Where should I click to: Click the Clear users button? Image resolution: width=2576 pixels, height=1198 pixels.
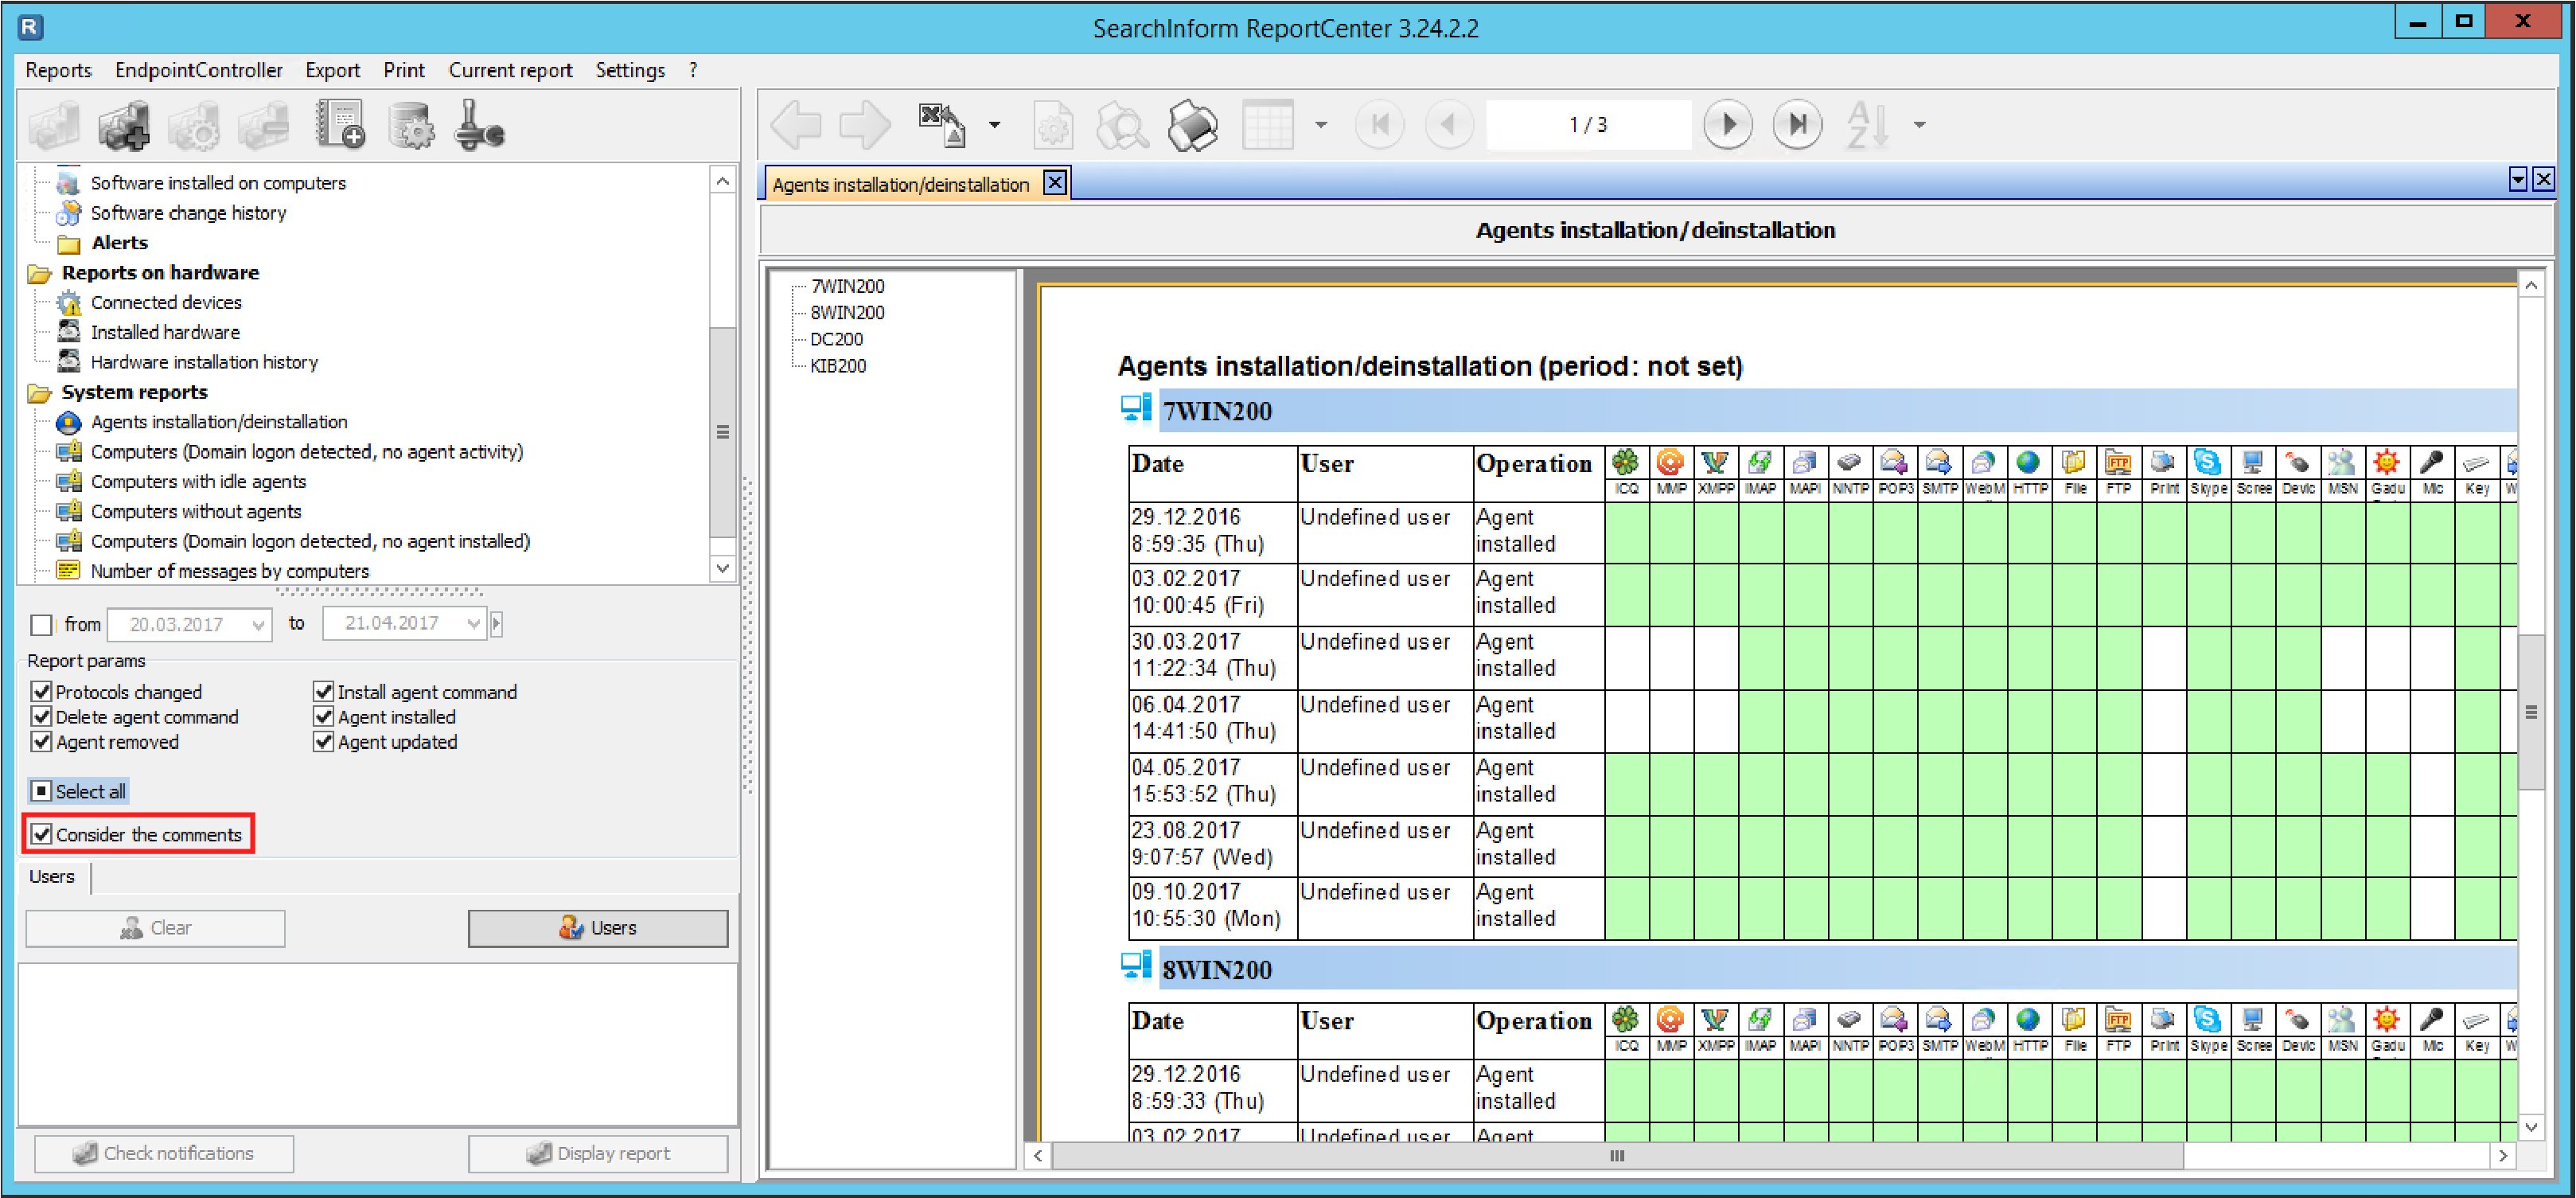(155, 928)
